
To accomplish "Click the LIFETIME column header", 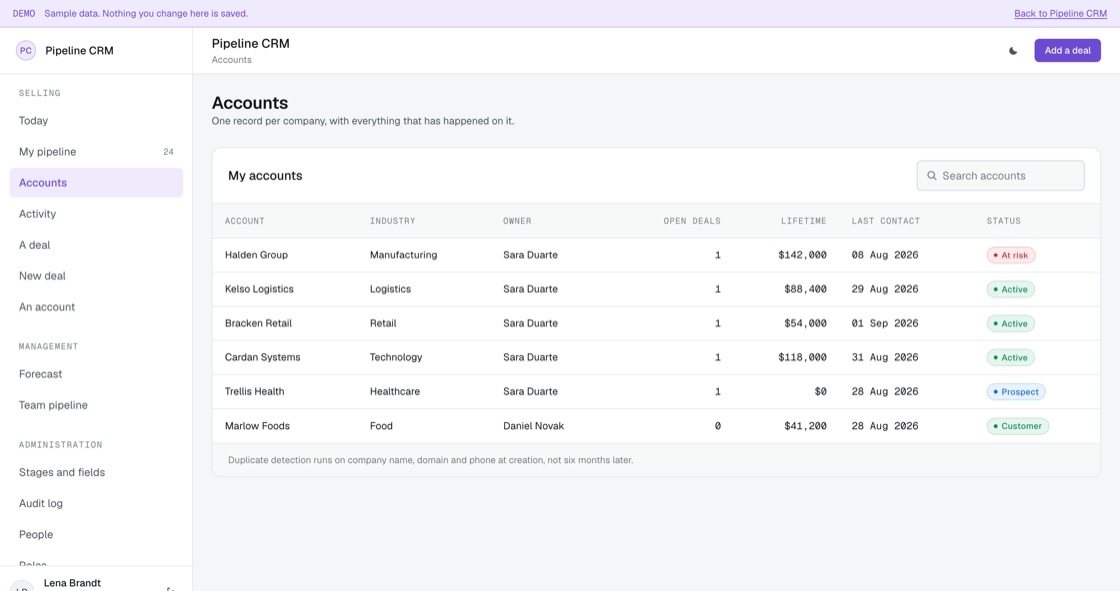I will pos(803,221).
